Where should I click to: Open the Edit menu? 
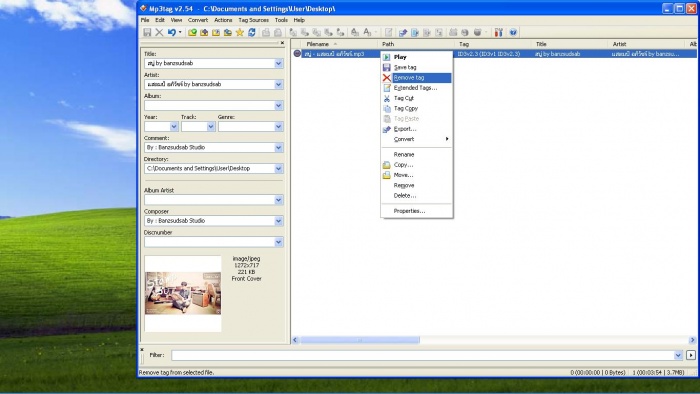tap(160, 20)
